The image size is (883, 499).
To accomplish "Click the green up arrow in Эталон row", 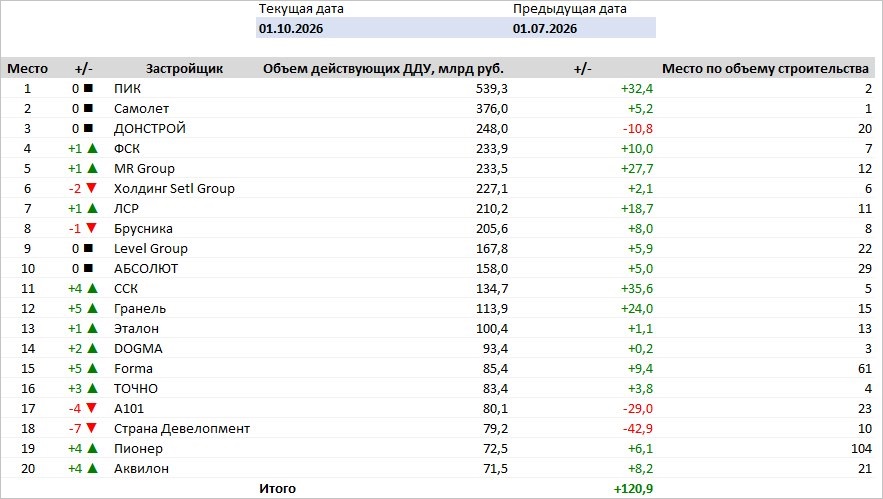I will click(92, 328).
